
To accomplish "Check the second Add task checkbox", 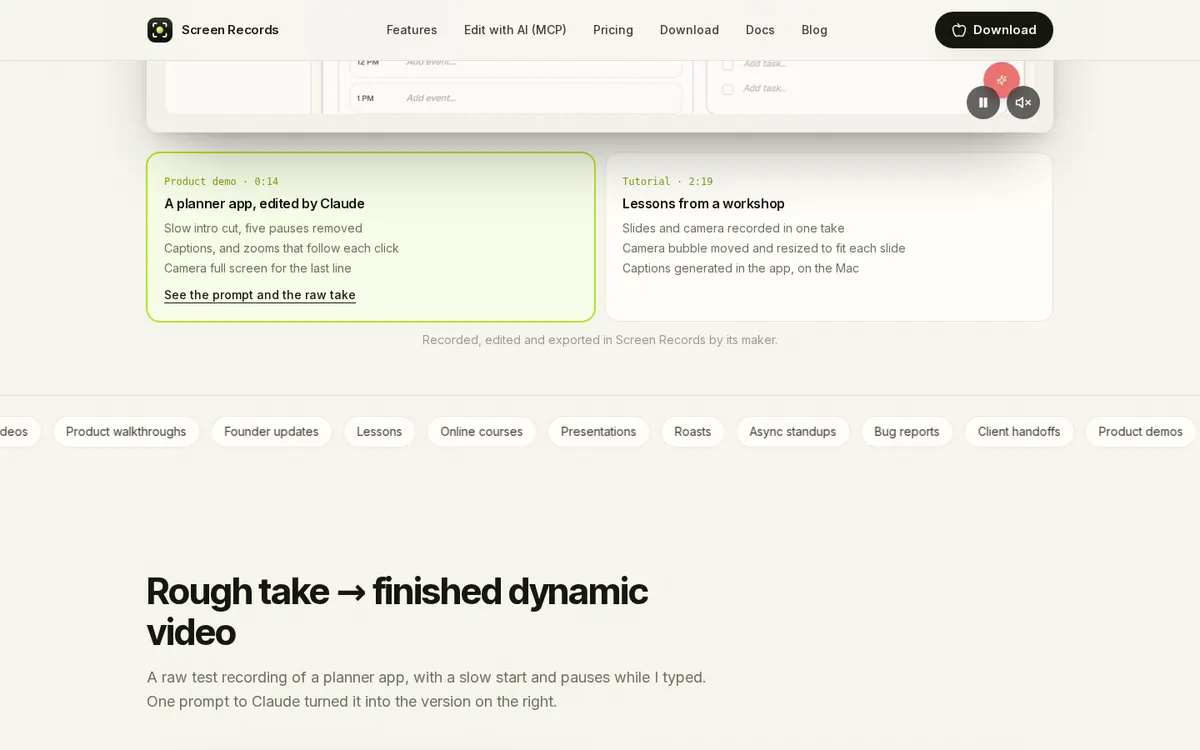I will 728,89.
